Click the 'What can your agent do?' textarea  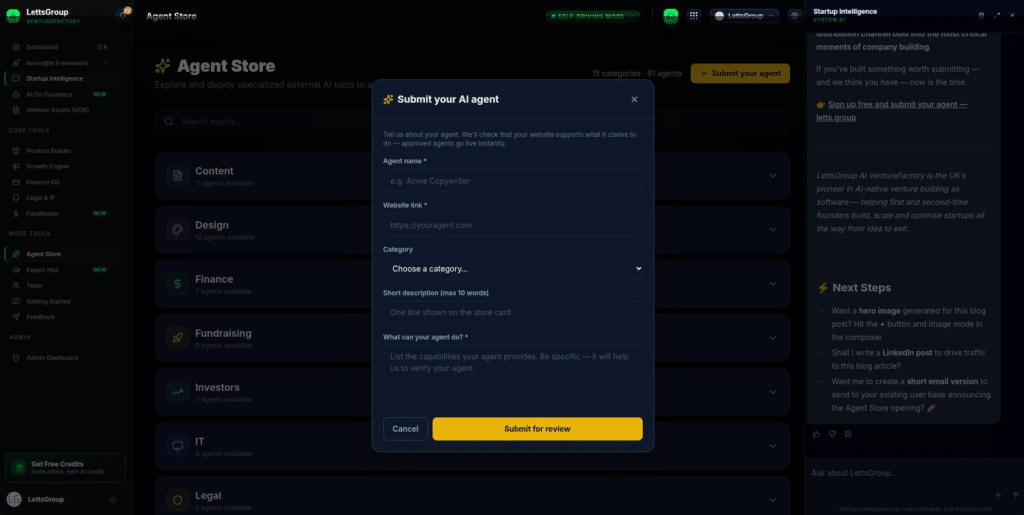[x=513, y=373]
